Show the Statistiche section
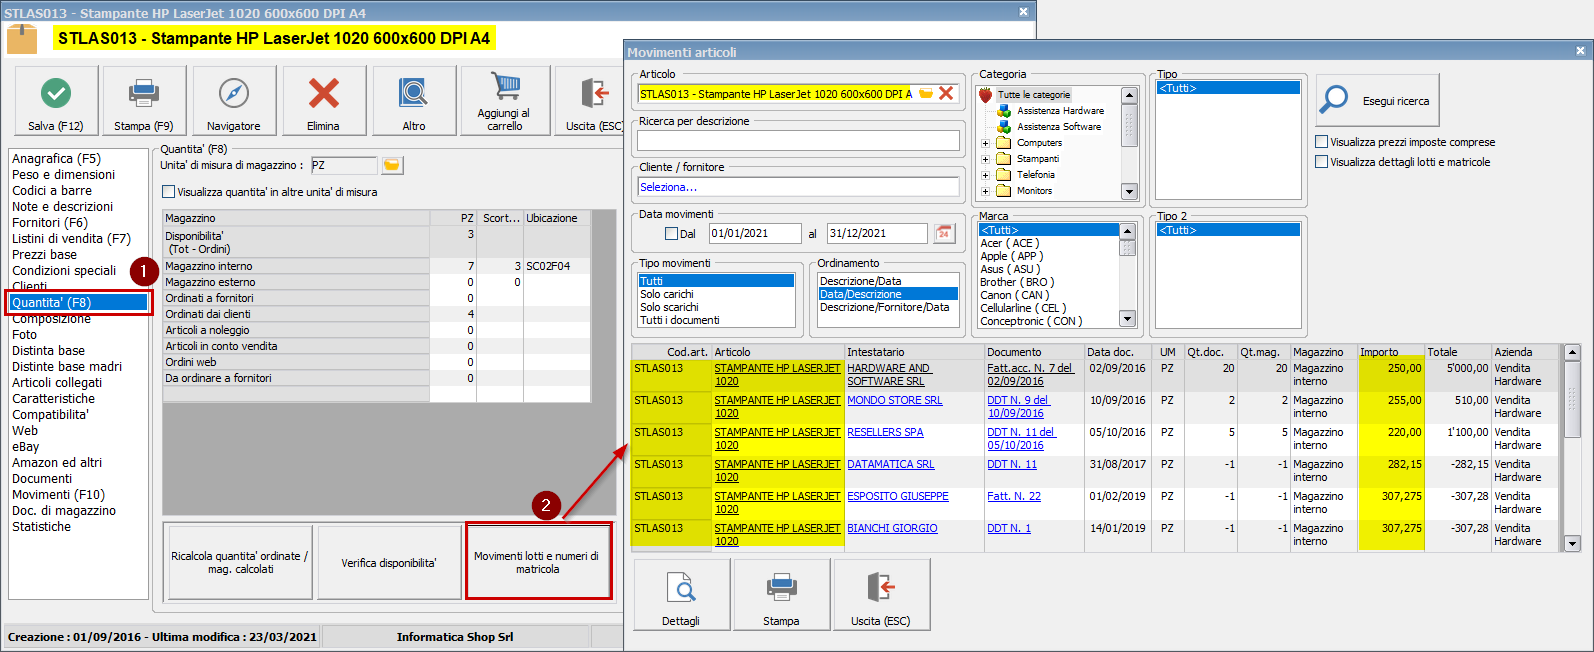Screen dimensions: 1594x652 pyautogui.click(x=41, y=527)
